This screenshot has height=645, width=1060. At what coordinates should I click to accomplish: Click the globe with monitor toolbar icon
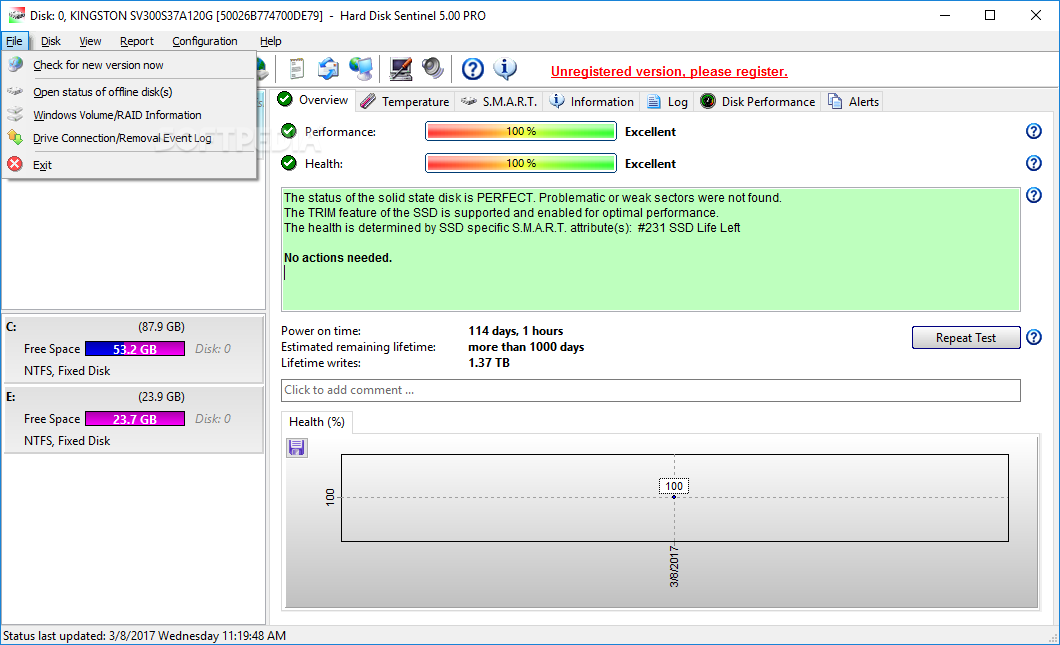(x=361, y=68)
